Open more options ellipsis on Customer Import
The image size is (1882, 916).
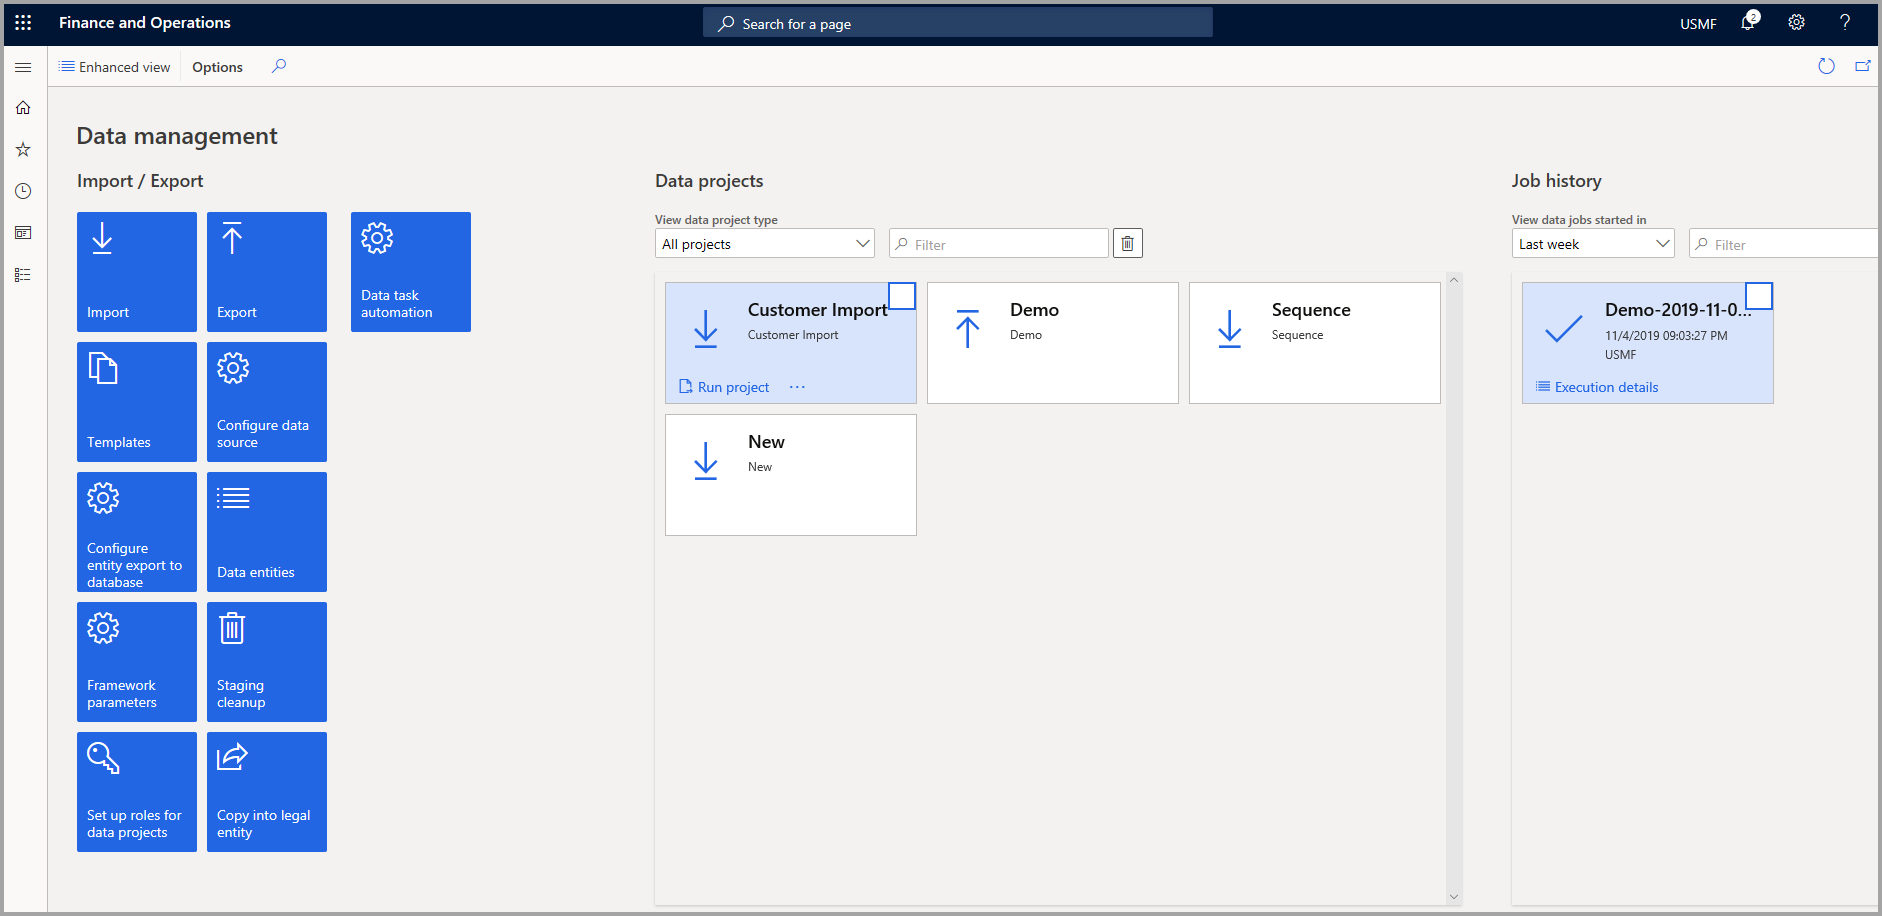click(797, 387)
